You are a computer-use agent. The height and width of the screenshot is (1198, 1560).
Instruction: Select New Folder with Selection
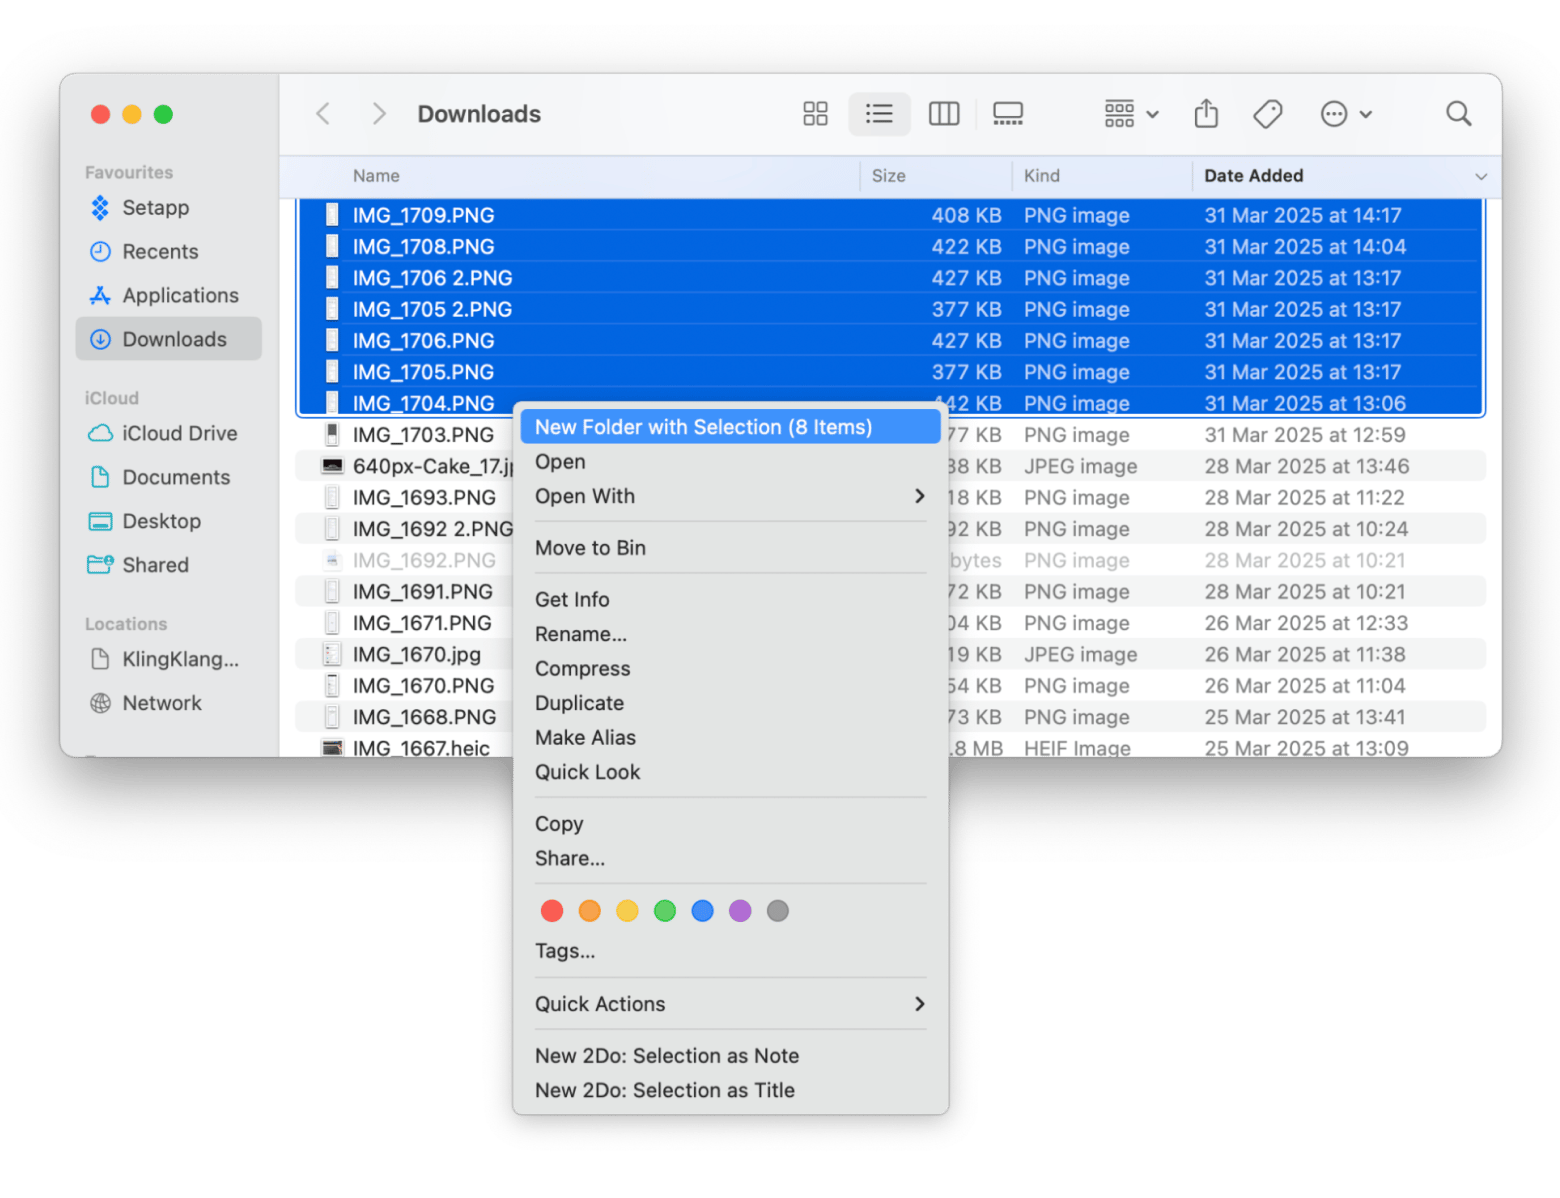click(x=704, y=426)
